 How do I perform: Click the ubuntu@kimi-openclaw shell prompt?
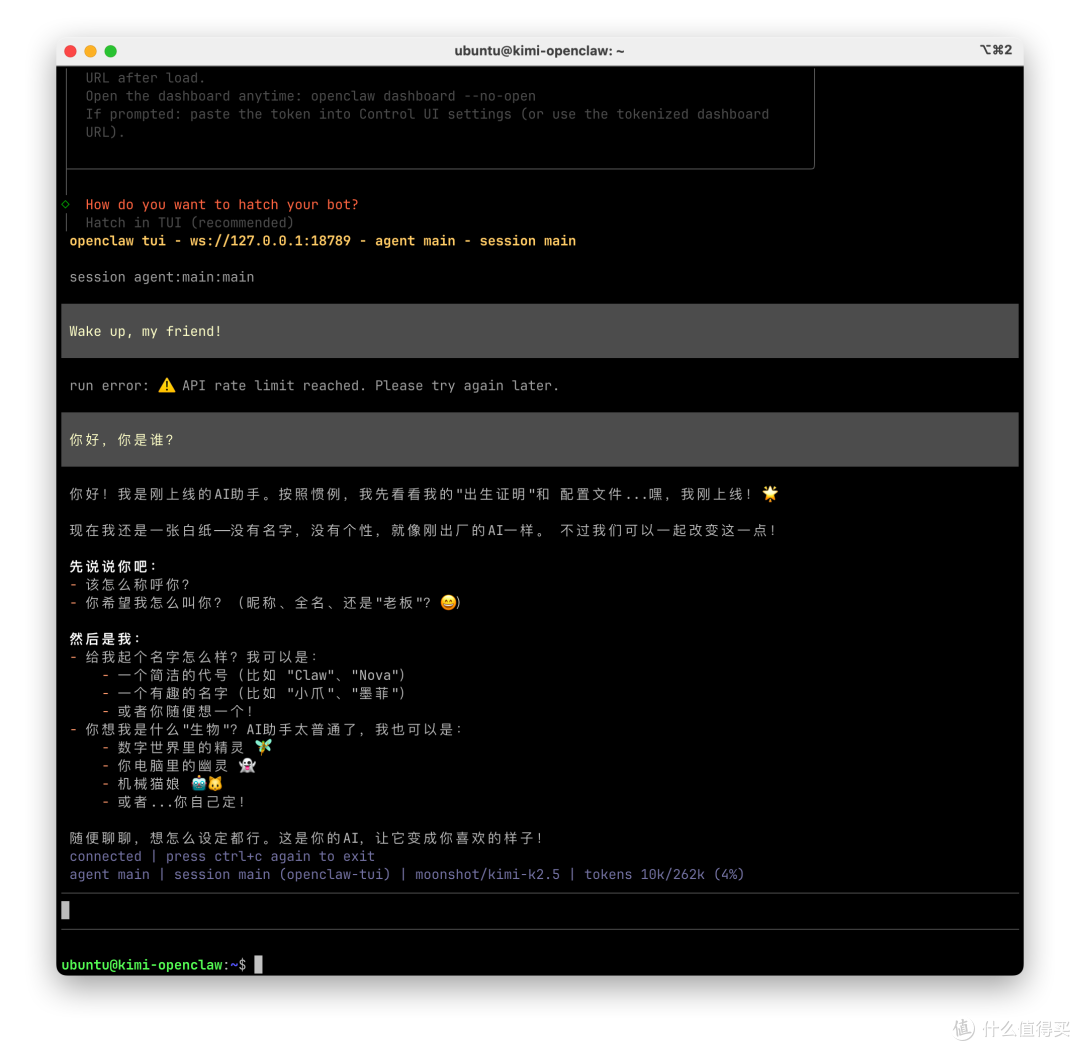pyautogui.click(x=154, y=964)
